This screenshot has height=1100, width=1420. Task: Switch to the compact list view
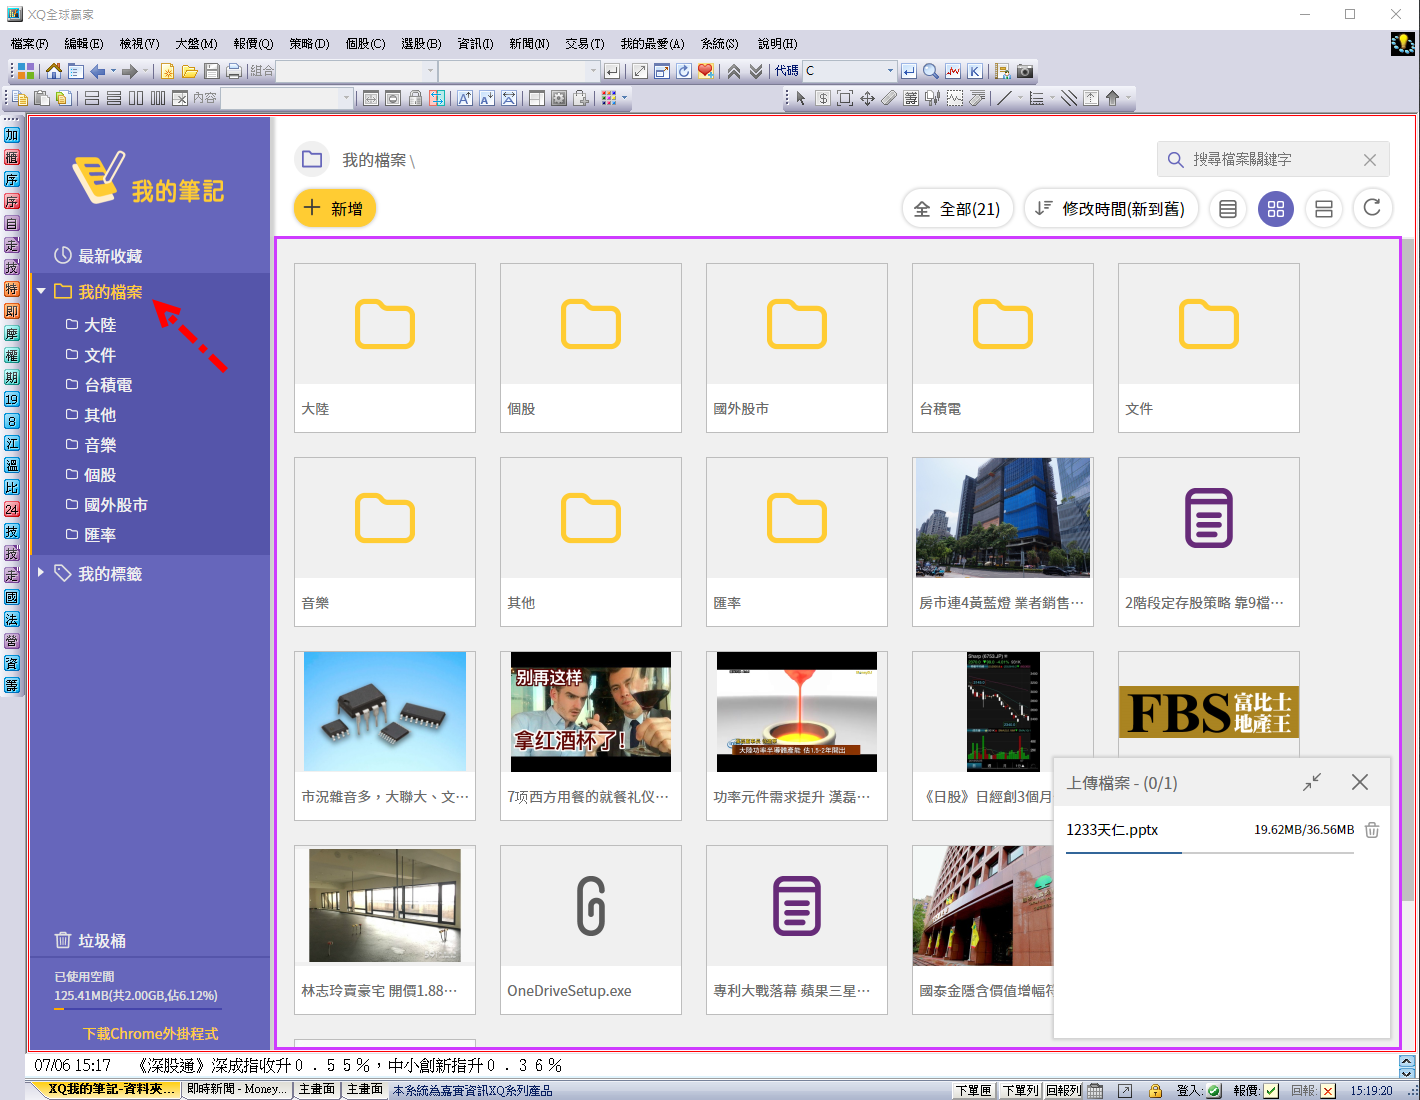[x=1228, y=209]
